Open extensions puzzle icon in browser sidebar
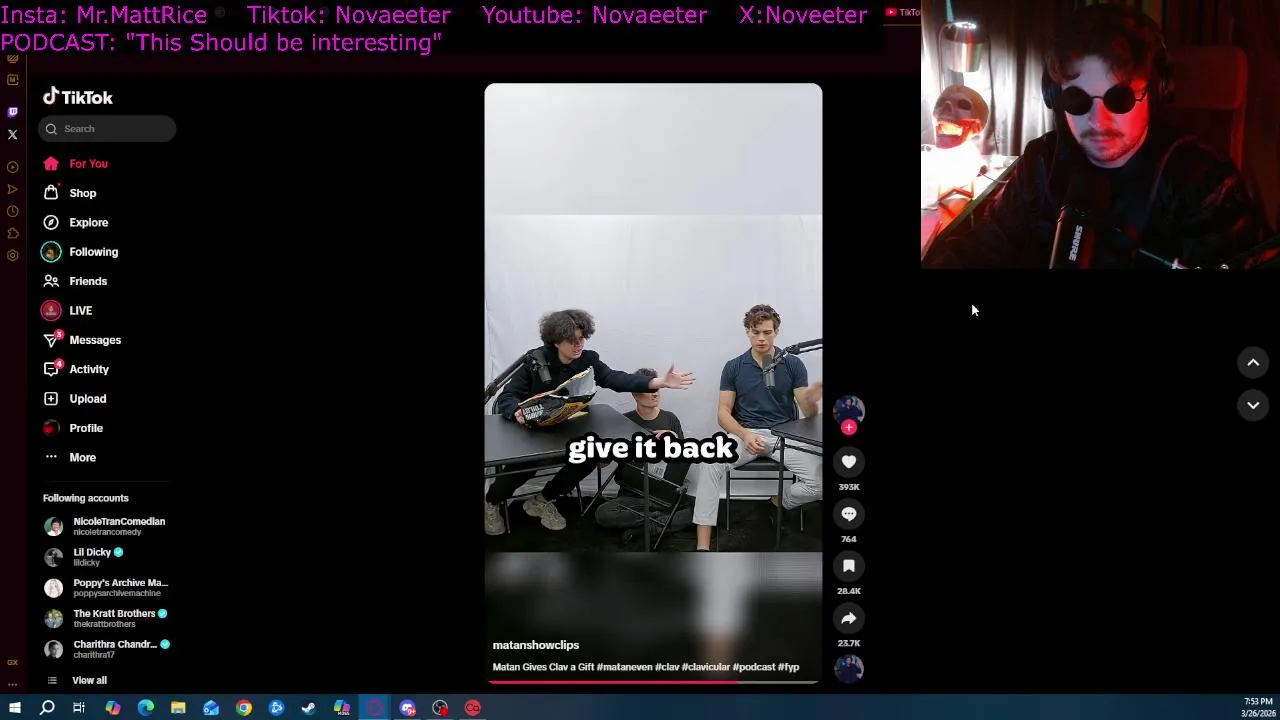 coord(12,233)
